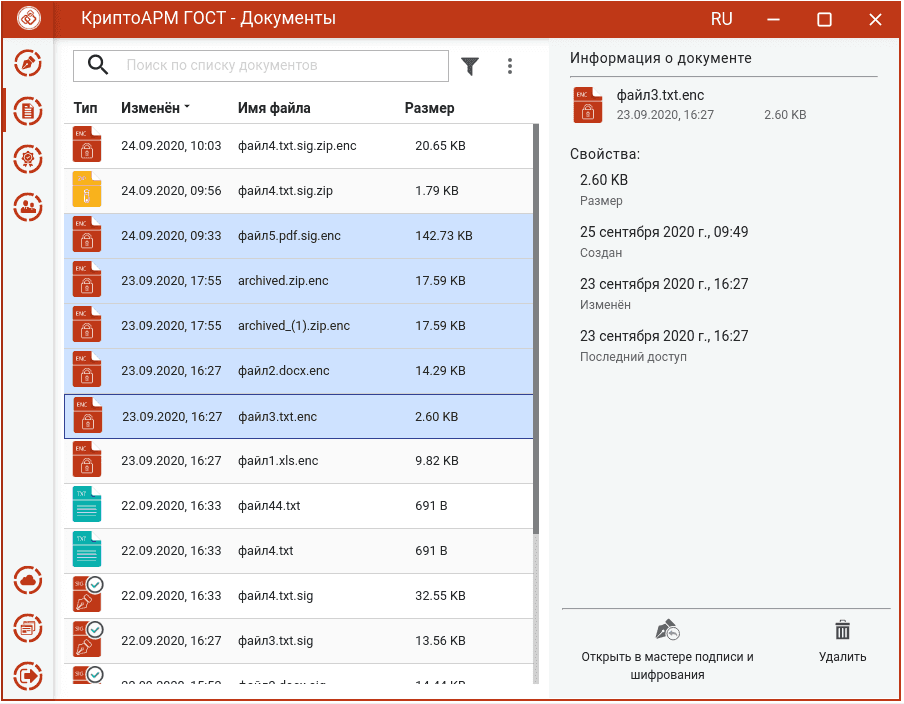Click ENC icon of файл2.docx.enc row
This screenshot has width=904, height=704.
(87, 369)
